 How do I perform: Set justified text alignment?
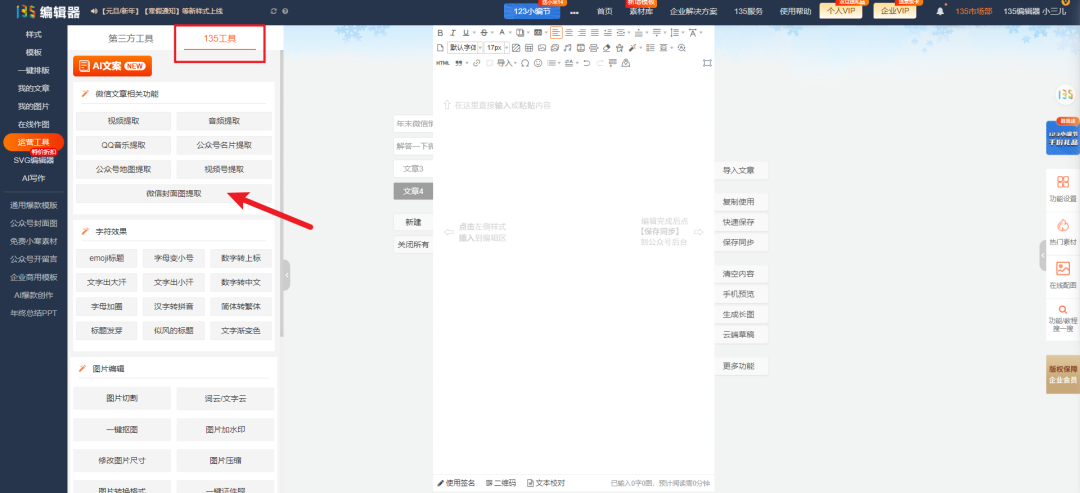coord(595,32)
